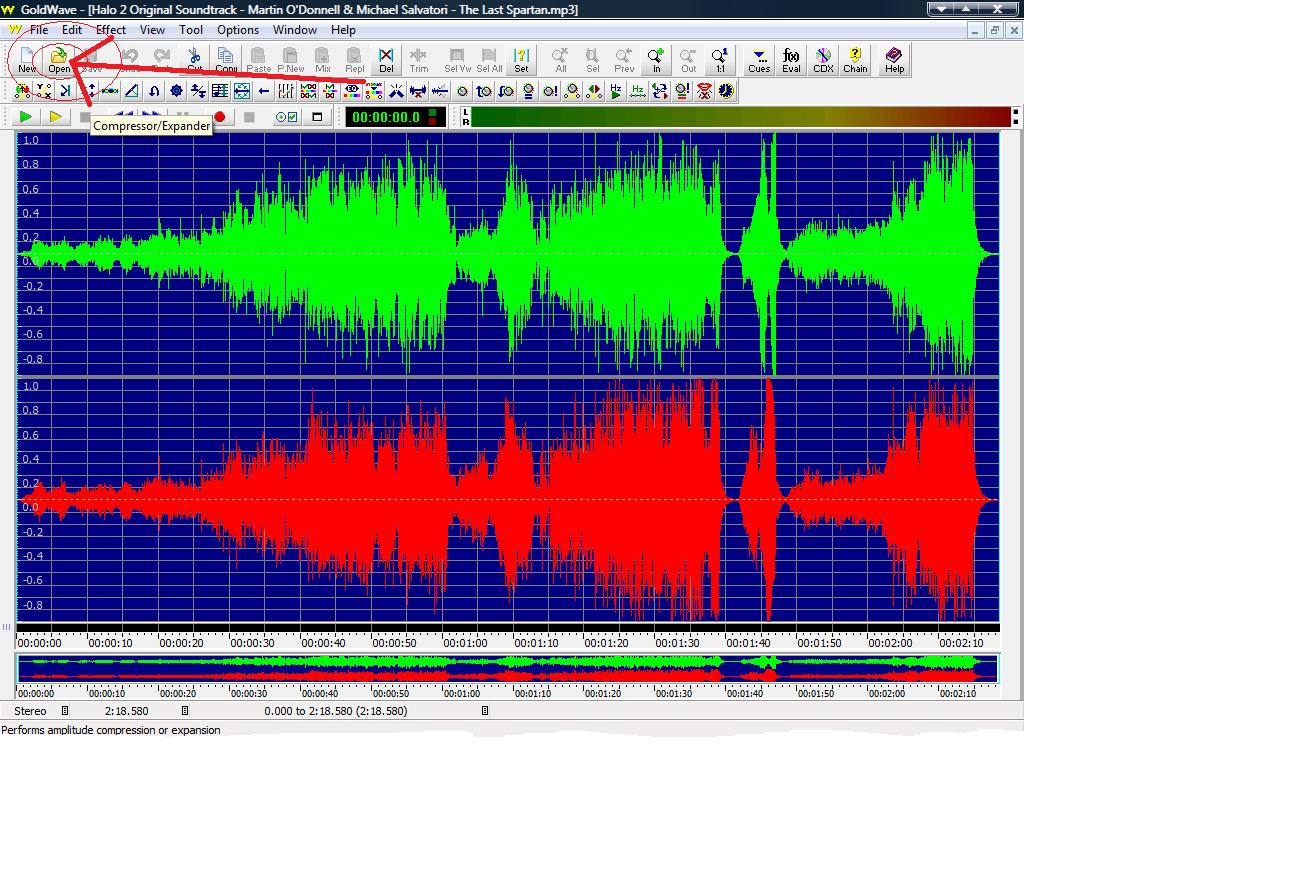This screenshot has width=1303, height=891.
Task: Click the curved U-turn arrow effect icon
Action: click(154, 91)
